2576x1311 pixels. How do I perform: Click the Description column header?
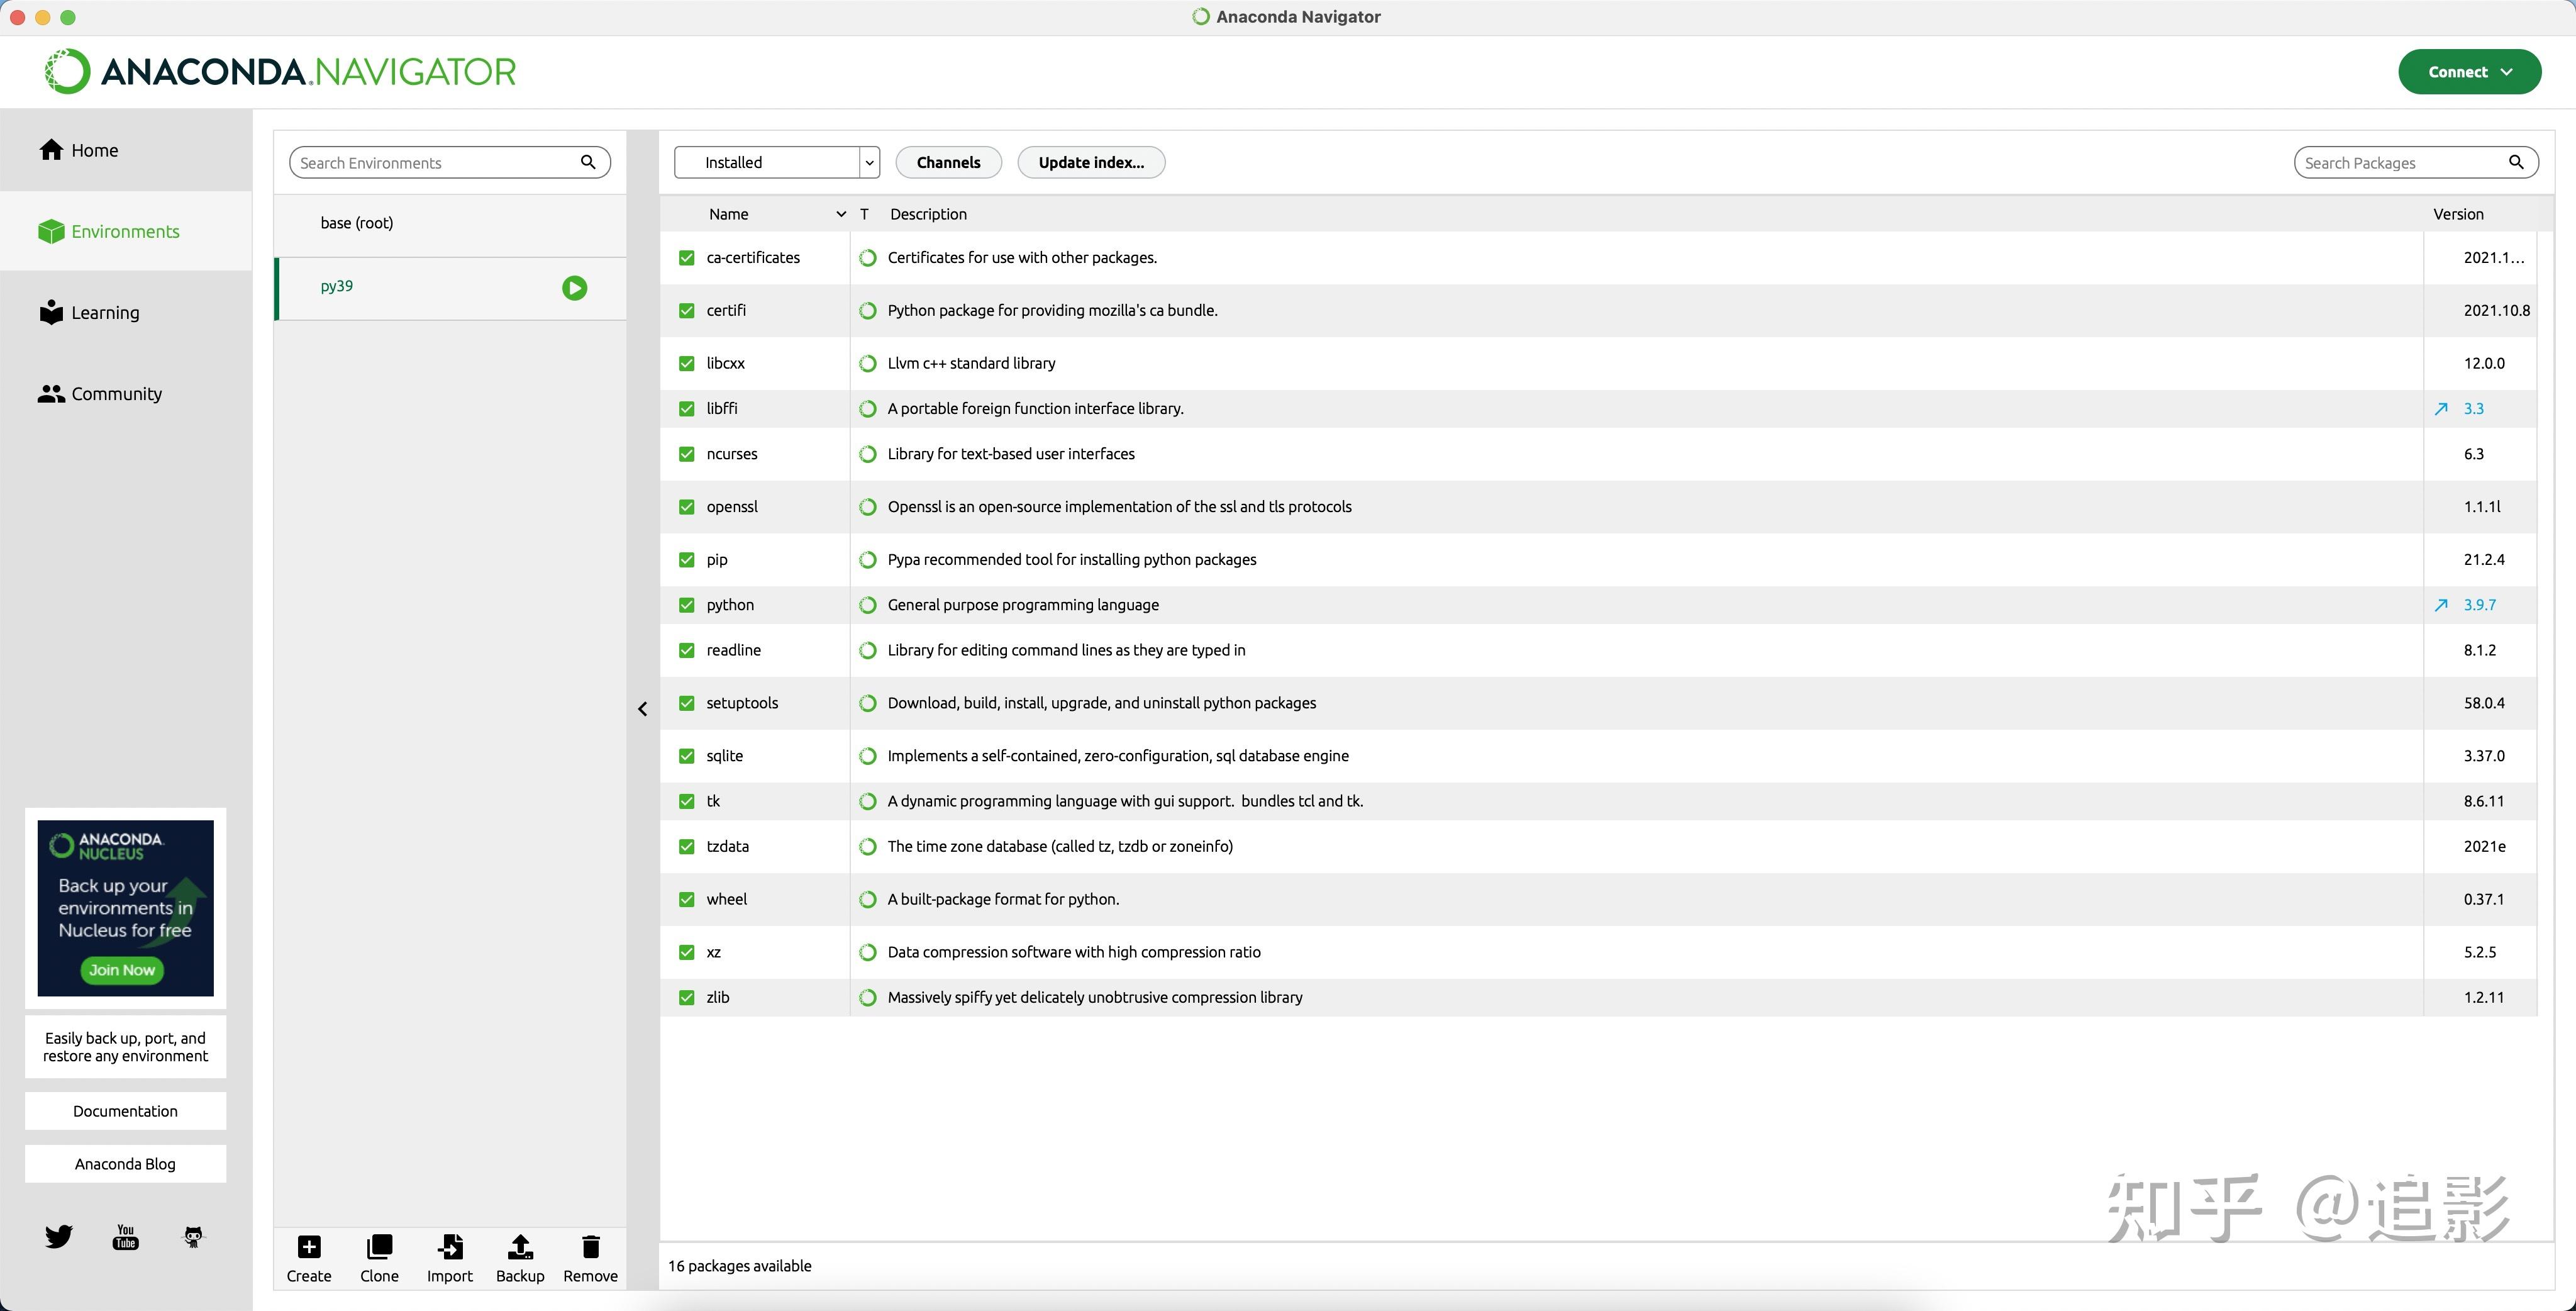[x=928, y=214]
